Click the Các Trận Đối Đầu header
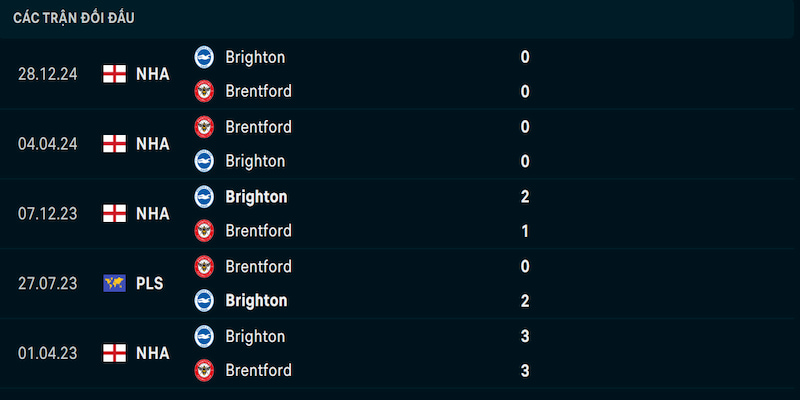 pyautogui.click(x=74, y=18)
